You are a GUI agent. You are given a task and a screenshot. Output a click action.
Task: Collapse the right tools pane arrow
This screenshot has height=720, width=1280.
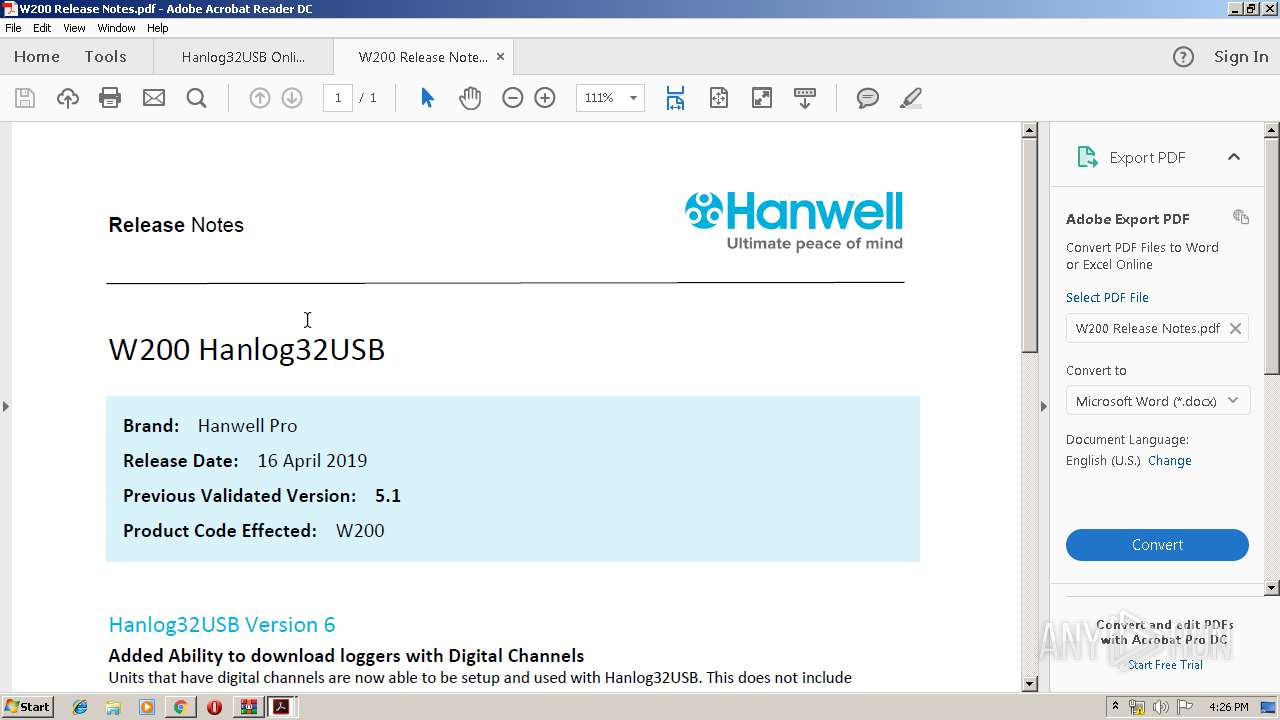pyautogui.click(x=1044, y=406)
